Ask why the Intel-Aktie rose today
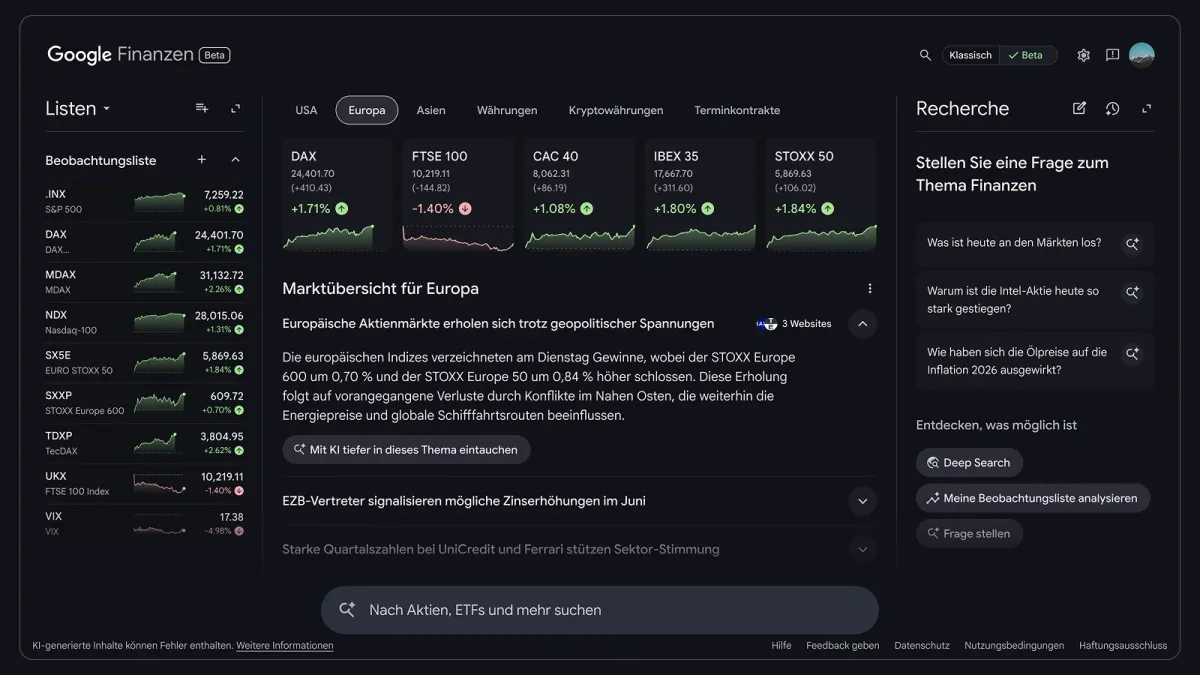Image resolution: width=1200 pixels, height=675 pixels. 1035,300
